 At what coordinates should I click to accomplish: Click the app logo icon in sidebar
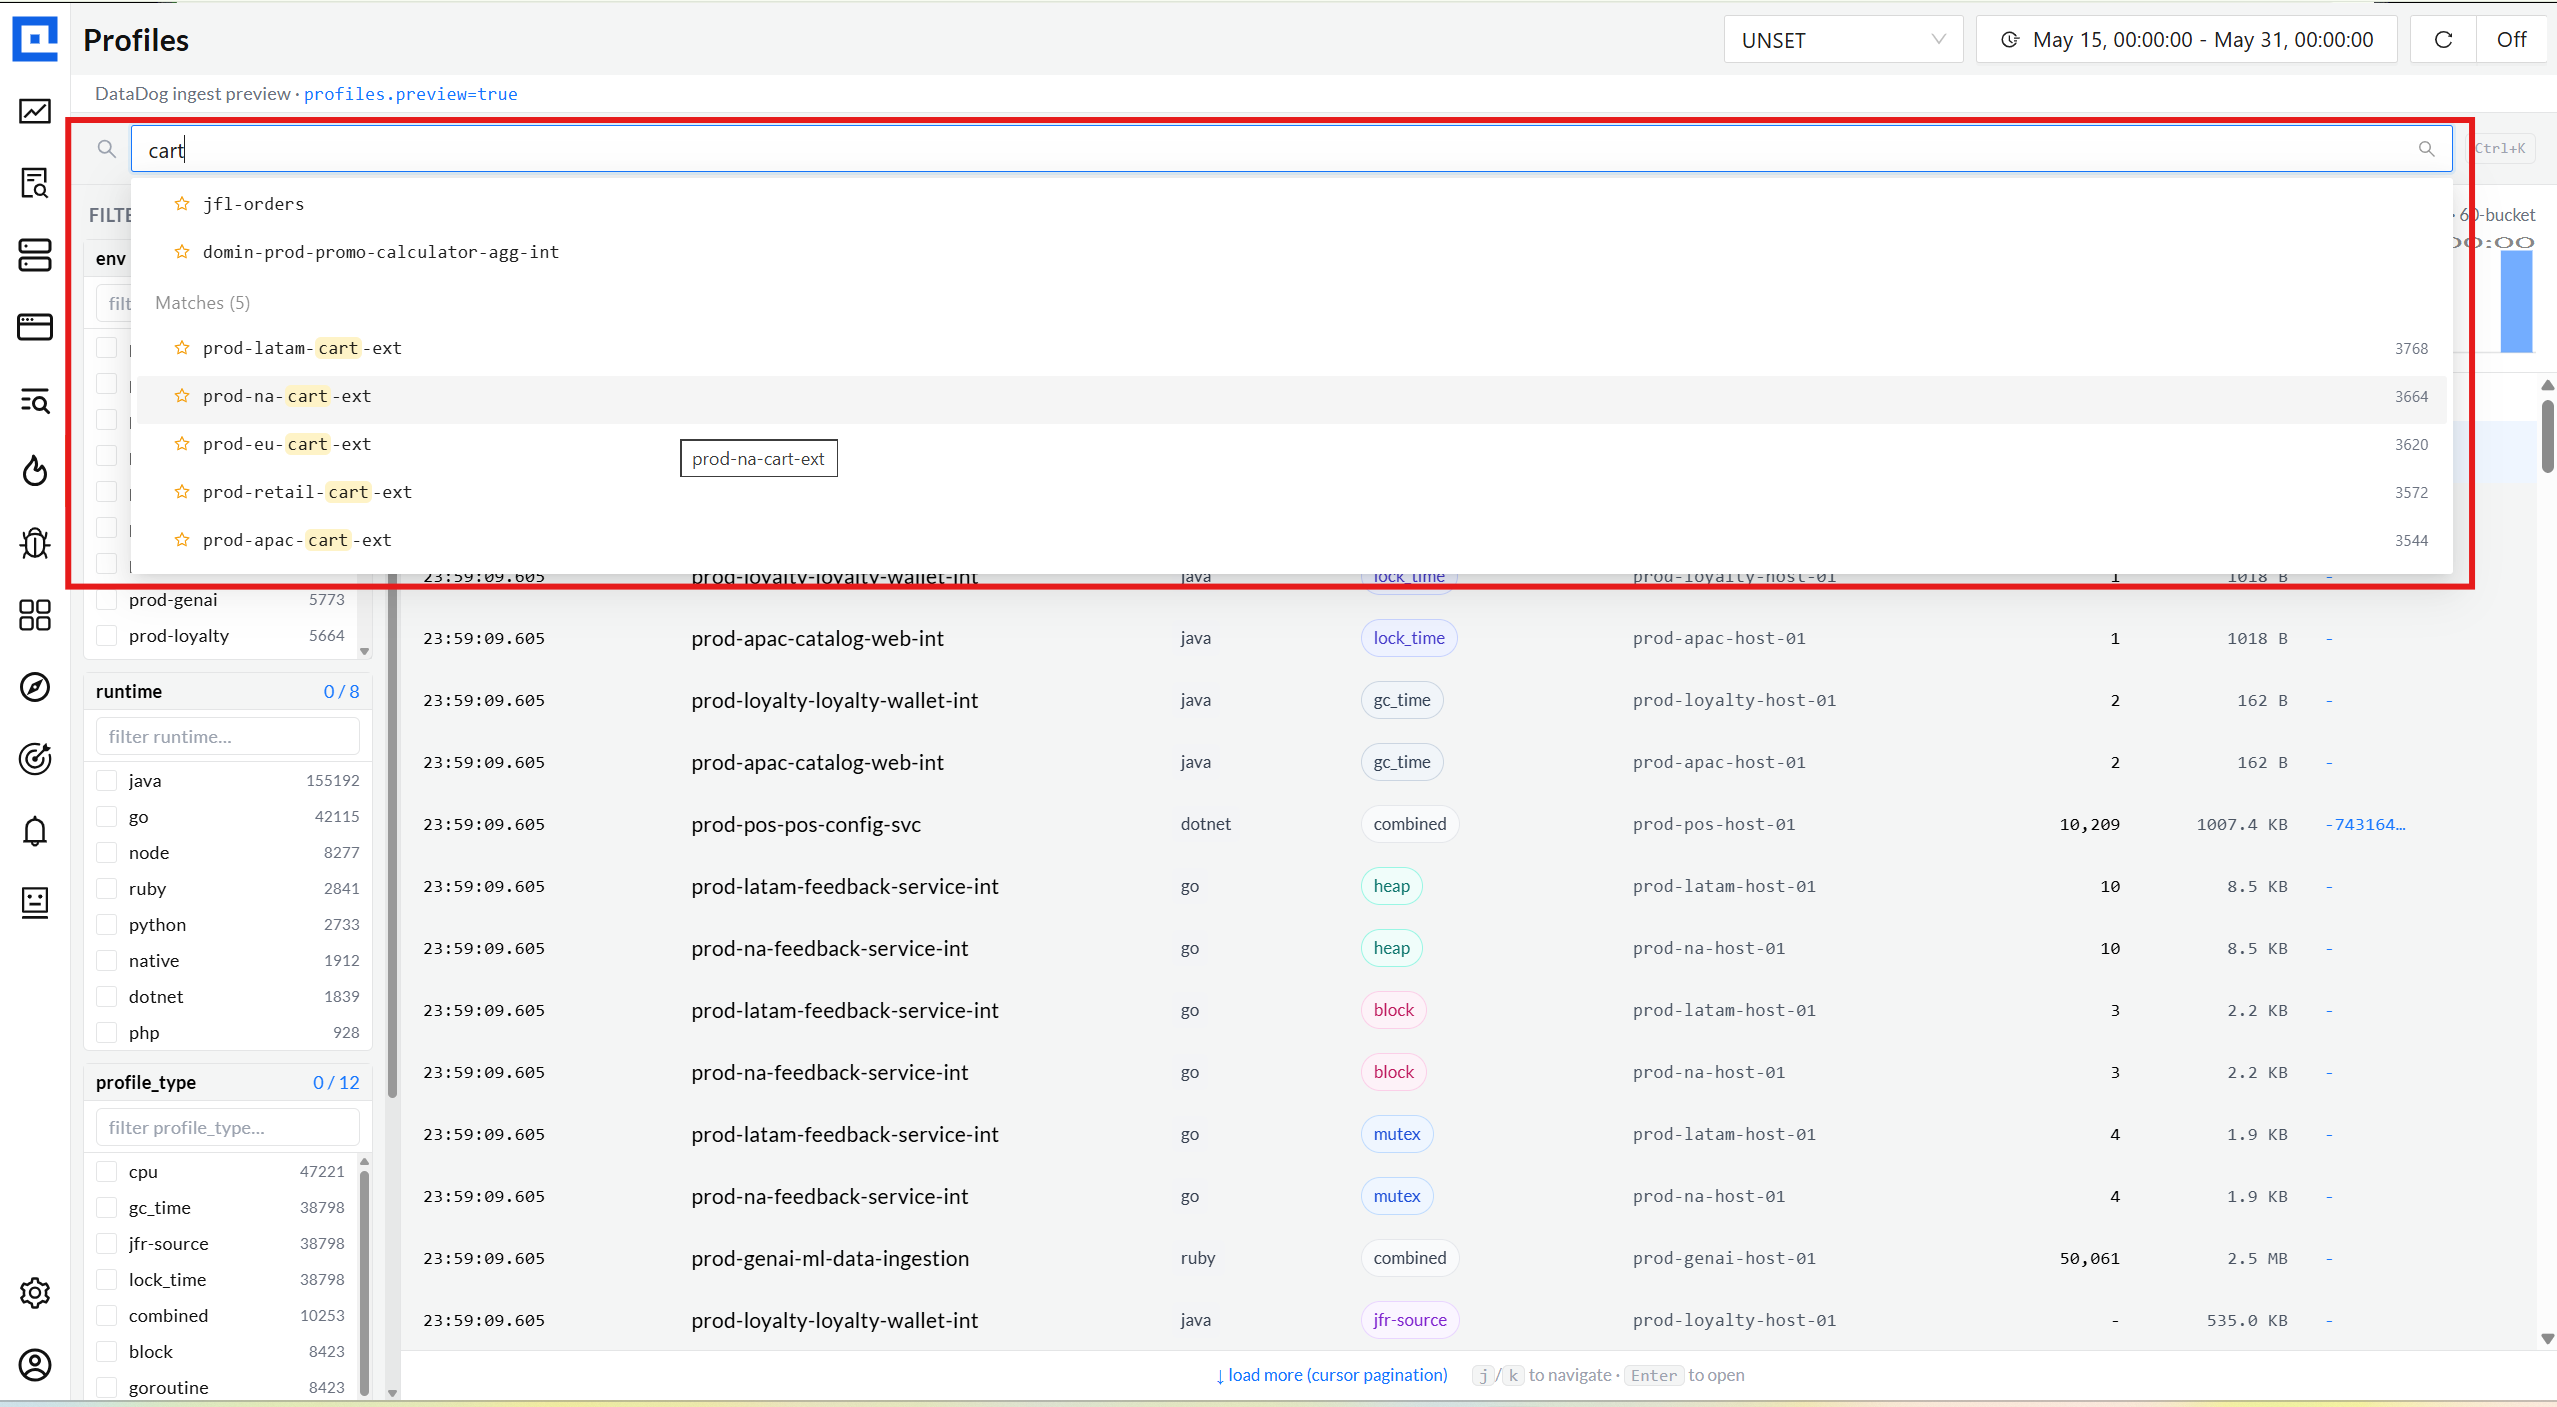click(35, 39)
